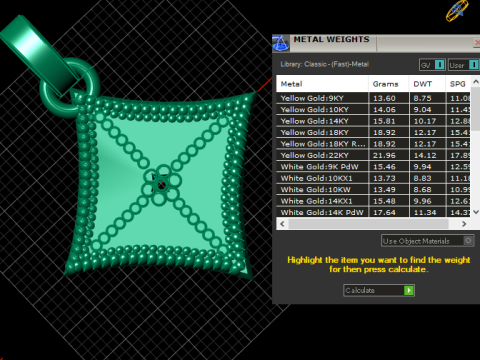Click the DWT column header
The width and height of the screenshot is (480, 360).
(x=427, y=84)
